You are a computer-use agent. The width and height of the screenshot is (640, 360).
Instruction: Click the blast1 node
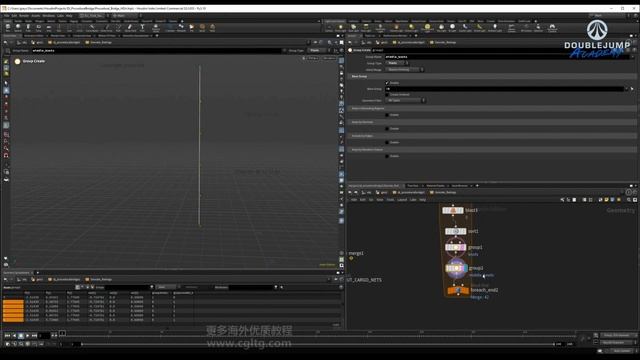[453, 210]
